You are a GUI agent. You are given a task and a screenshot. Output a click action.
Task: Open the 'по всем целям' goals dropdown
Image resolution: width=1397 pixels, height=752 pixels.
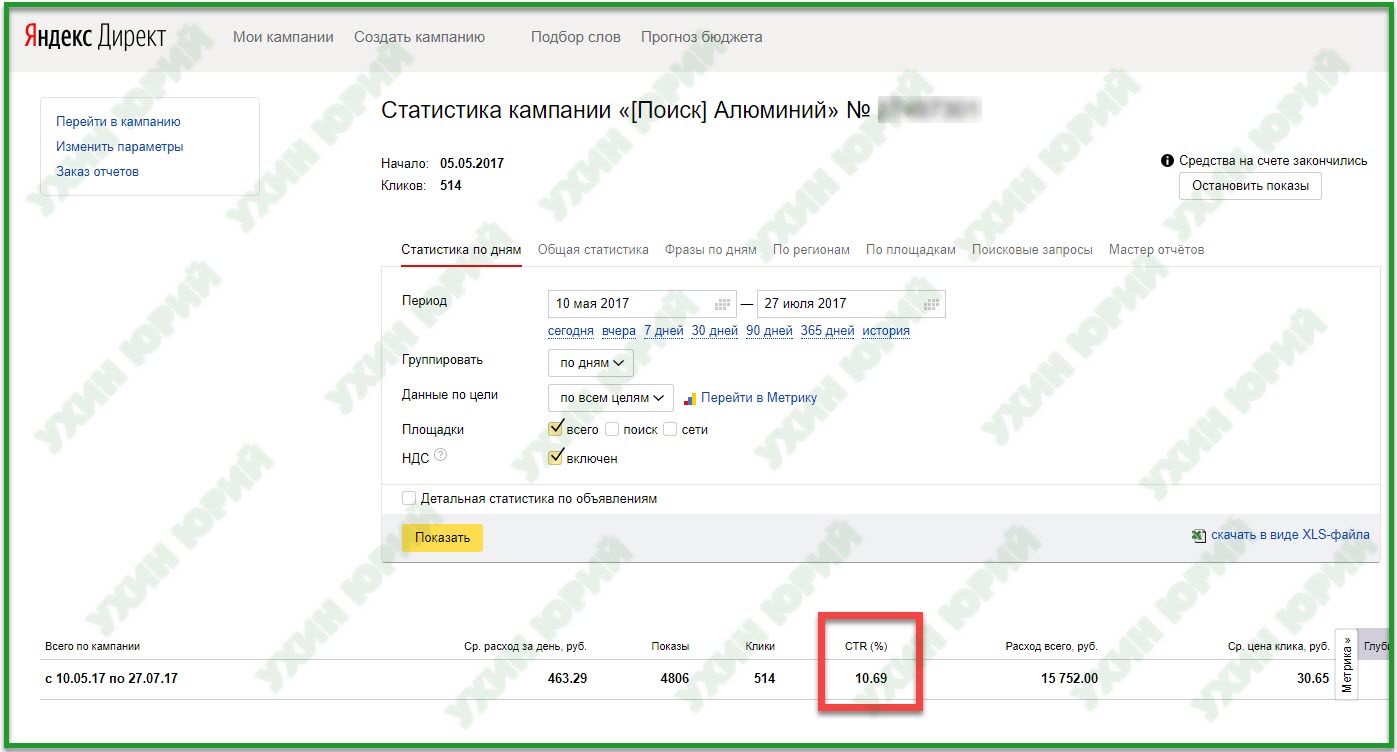point(611,398)
